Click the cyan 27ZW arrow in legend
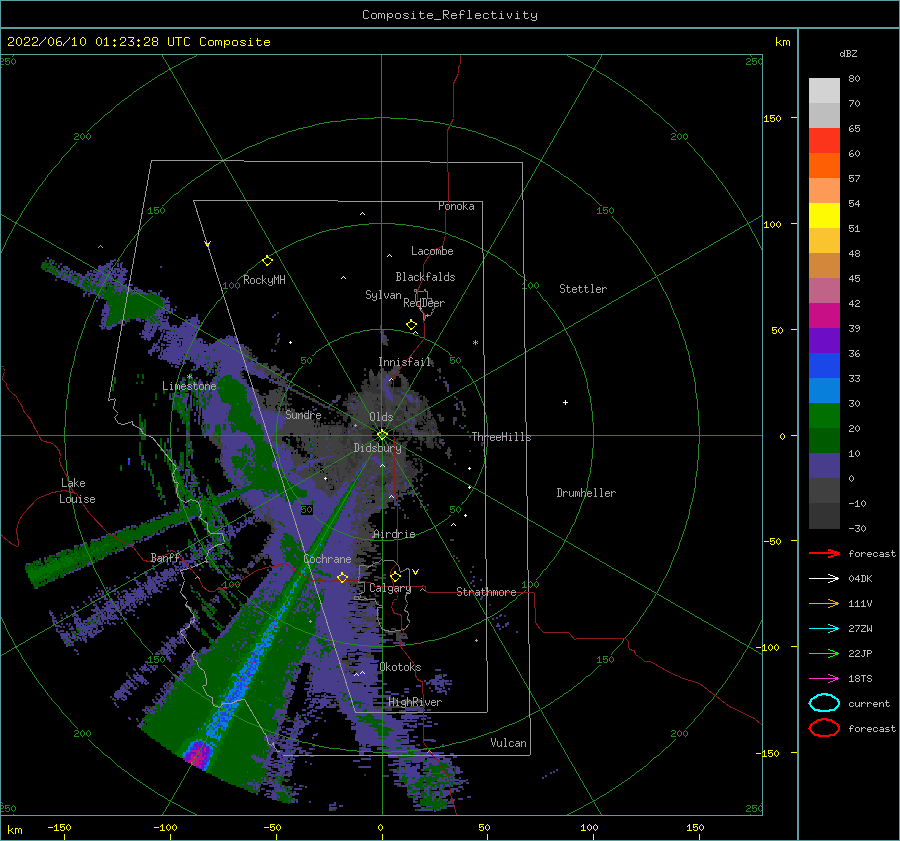Viewport: 900px width, 841px height. click(x=824, y=629)
